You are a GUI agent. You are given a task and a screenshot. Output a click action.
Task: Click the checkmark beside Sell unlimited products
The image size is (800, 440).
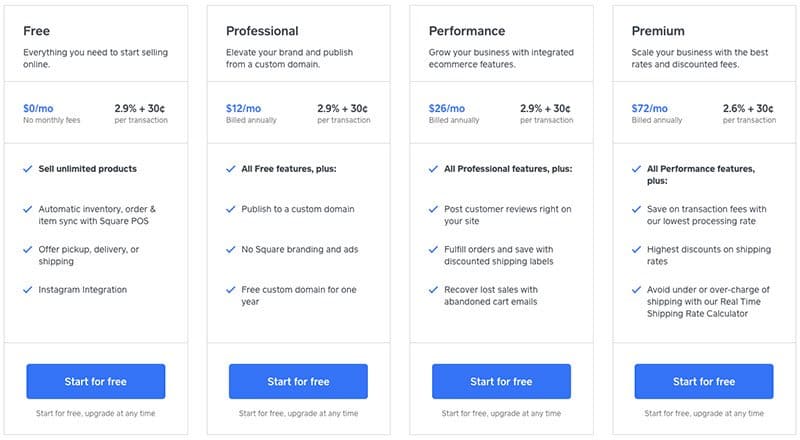pos(28,169)
